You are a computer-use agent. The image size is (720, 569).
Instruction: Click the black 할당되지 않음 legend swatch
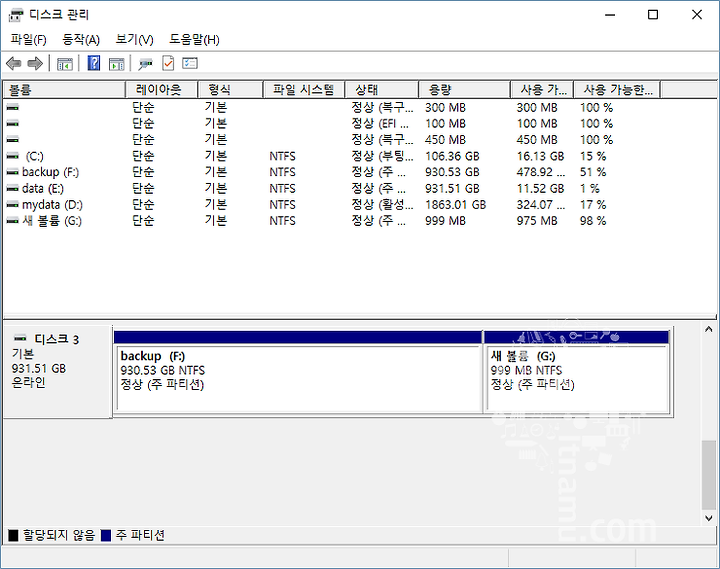point(13,535)
